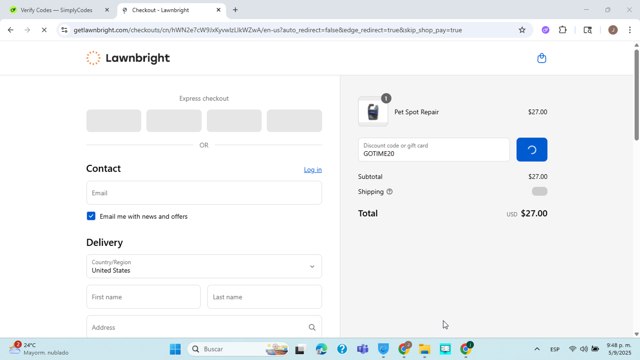Screen dimensions: 640x360
Task: Open Microsoft Teams from the taskbar
Action: pyautogui.click(x=362, y=349)
